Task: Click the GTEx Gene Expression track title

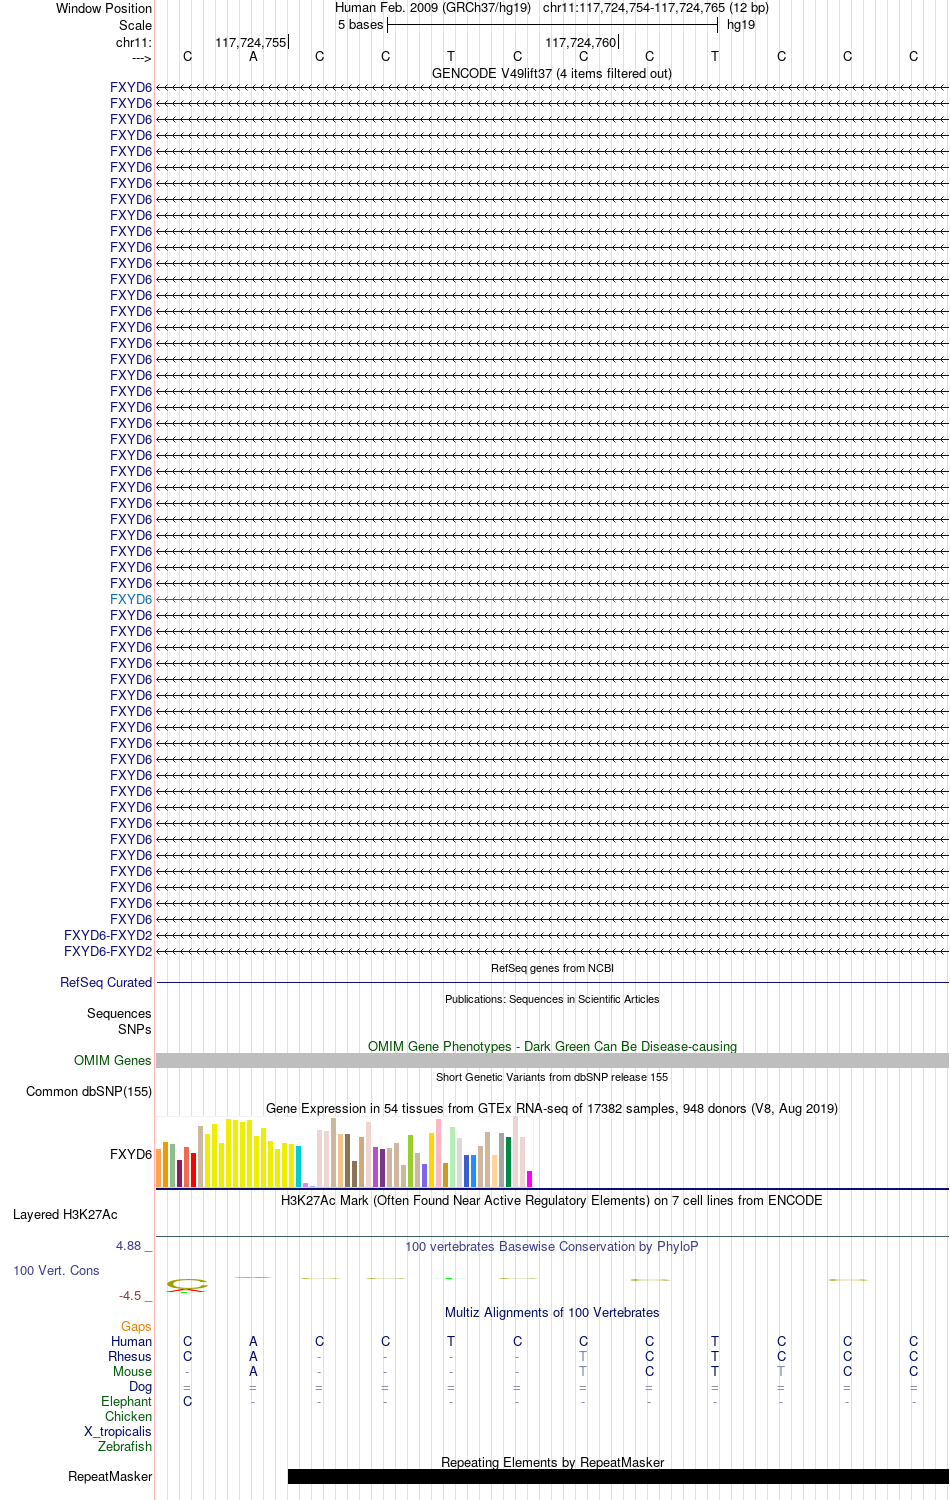Action: click(552, 1108)
